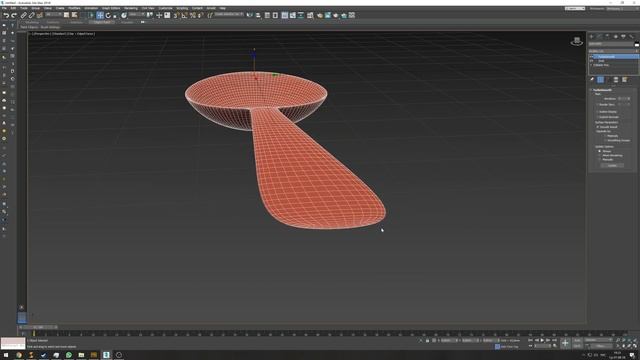Open the Schematic View icon
This screenshot has width=640, height=360.
coord(301,15)
